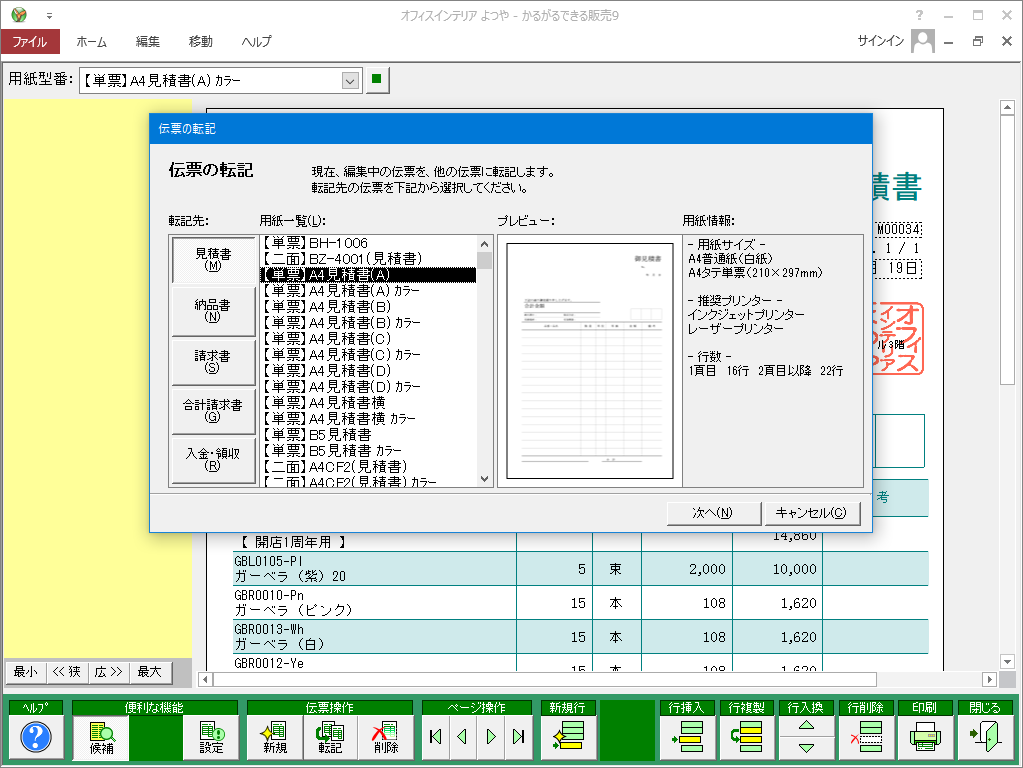Open the 候補 candidates tool
This screenshot has width=1023, height=768.
pyautogui.click(x=101, y=737)
